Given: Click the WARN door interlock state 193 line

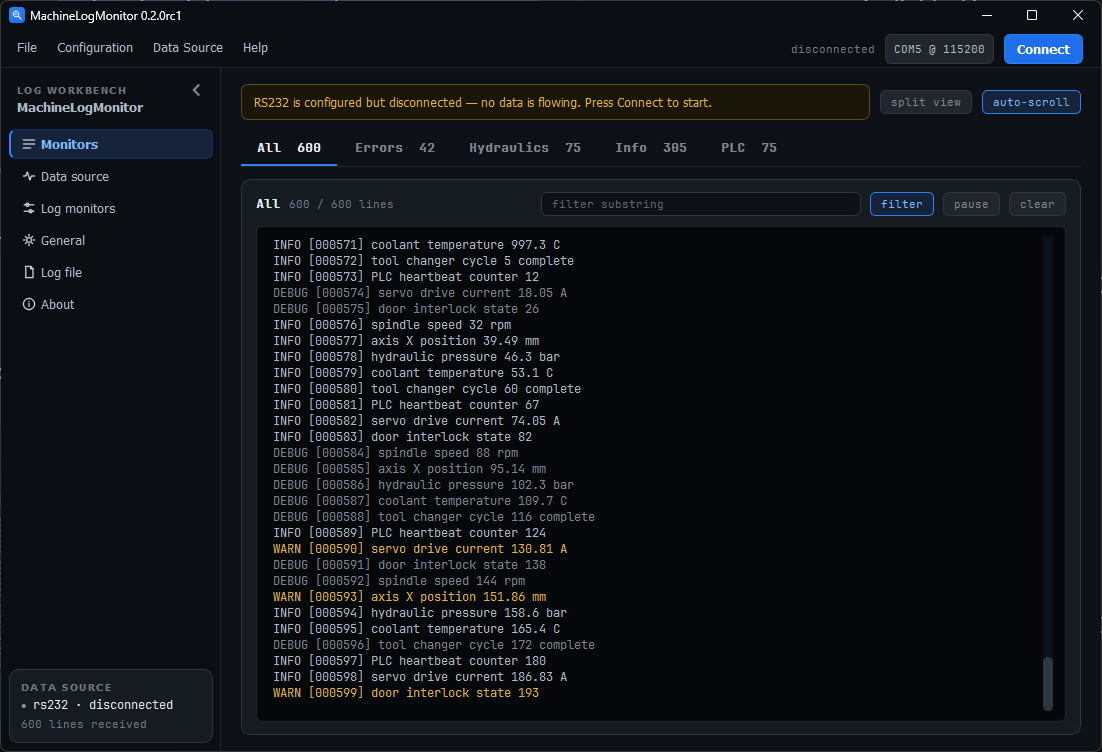Looking at the screenshot, I should point(406,693).
